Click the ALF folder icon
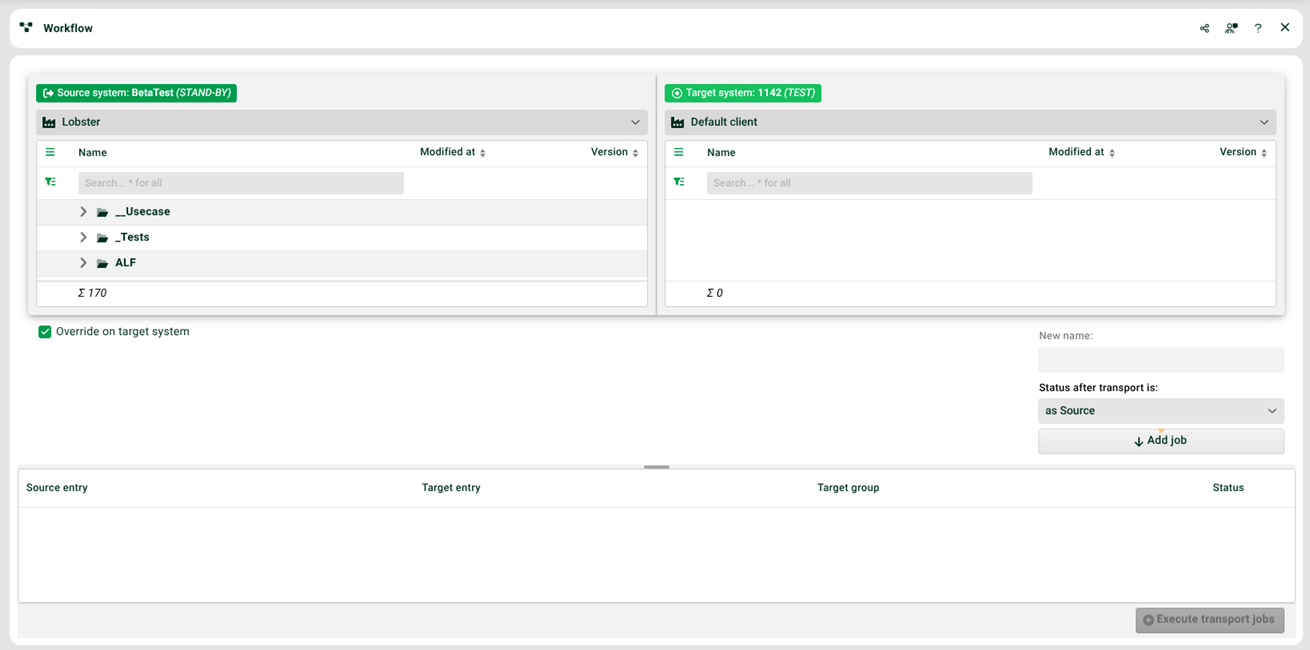This screenshot has width=1310, height=650. (102, 263)
